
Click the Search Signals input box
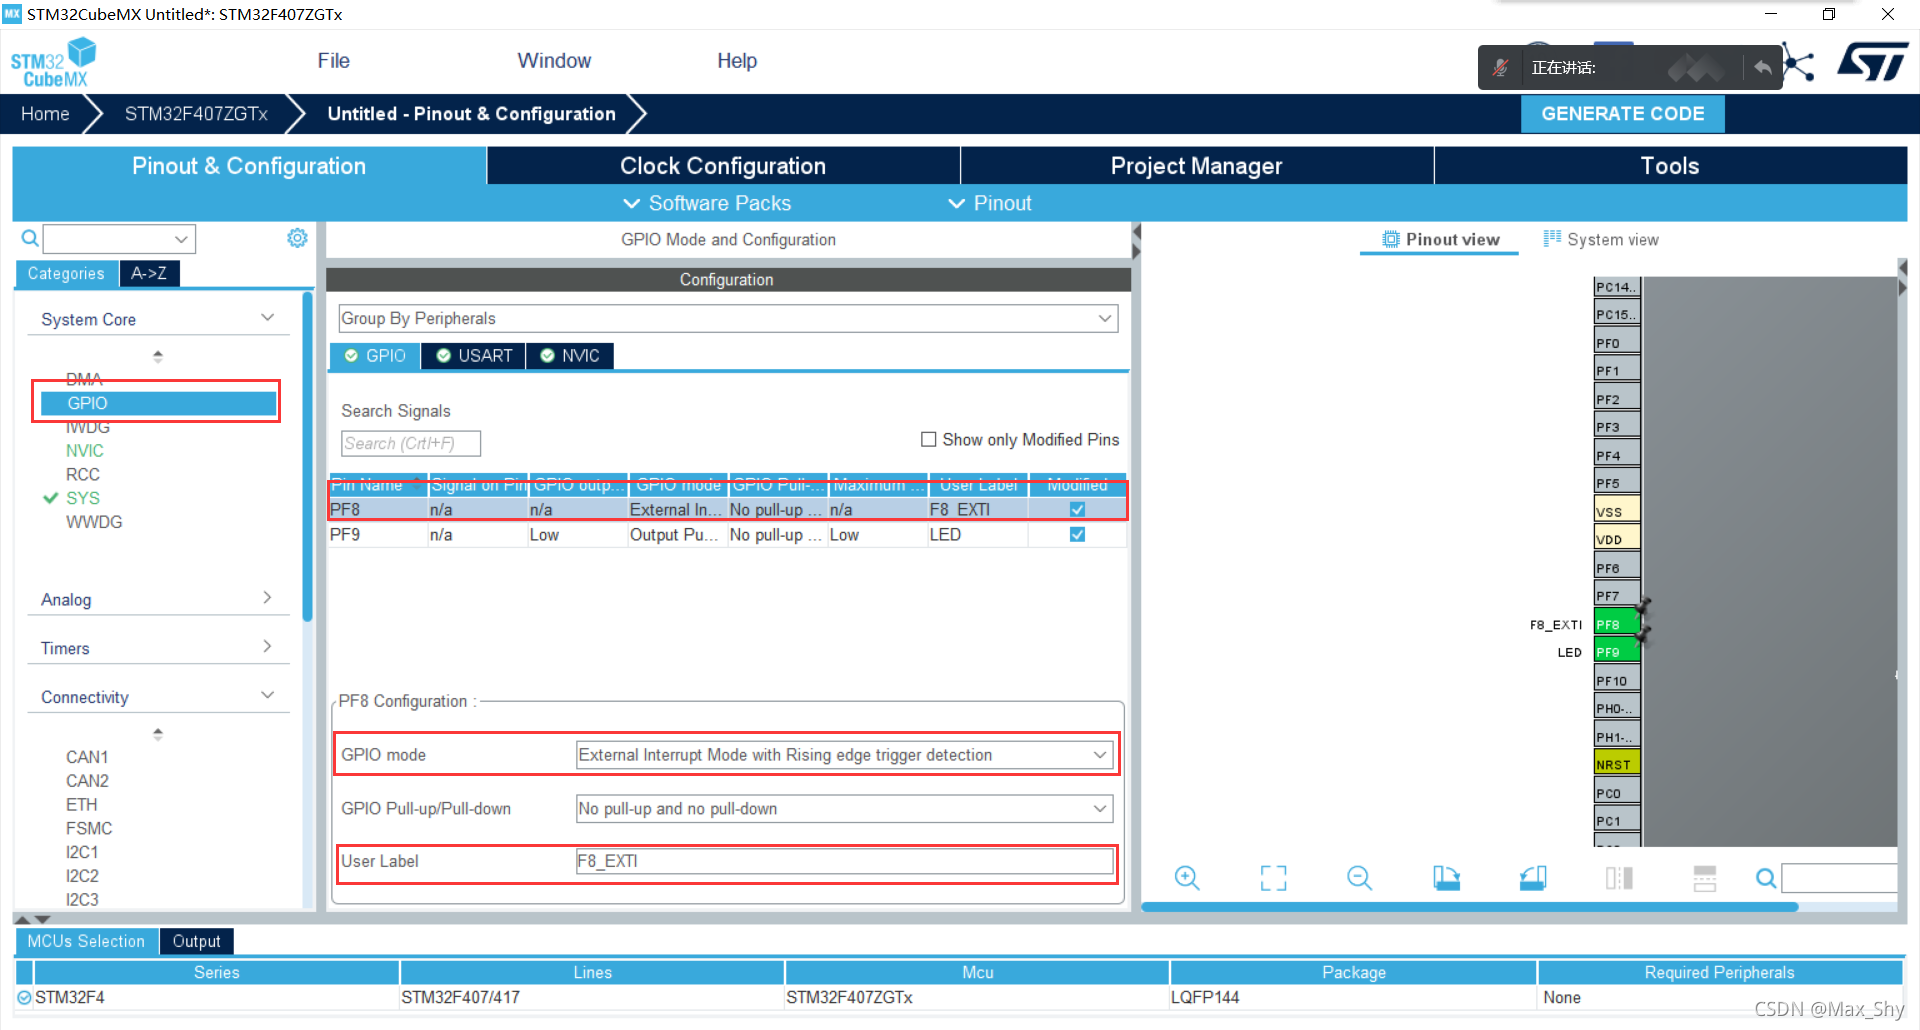[411, 443]
